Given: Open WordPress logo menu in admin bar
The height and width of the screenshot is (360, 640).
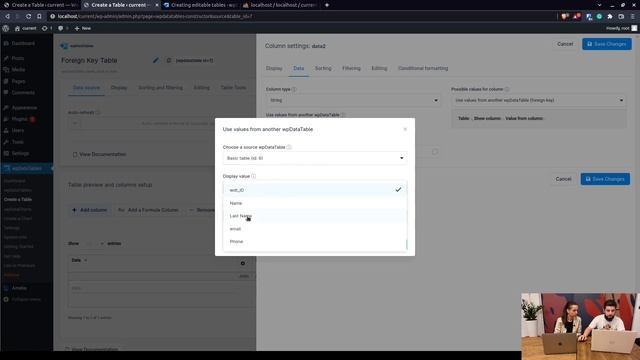Looking at the screenshot, I should [x=6, y=28].
